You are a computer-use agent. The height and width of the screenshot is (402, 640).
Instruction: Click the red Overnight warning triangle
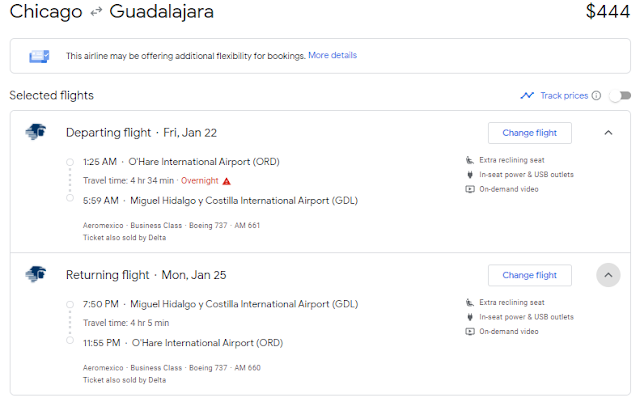click(x=227, y=181)
